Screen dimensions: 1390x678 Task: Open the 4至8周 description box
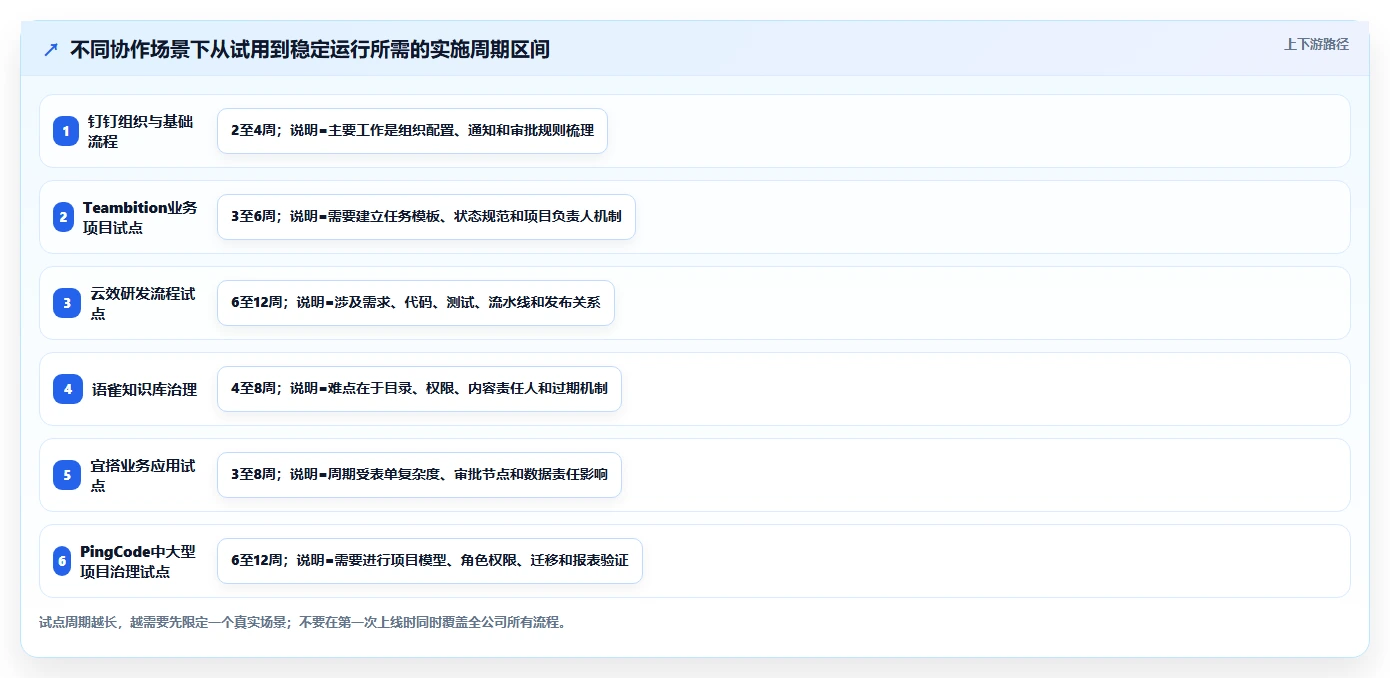(419, 389)
